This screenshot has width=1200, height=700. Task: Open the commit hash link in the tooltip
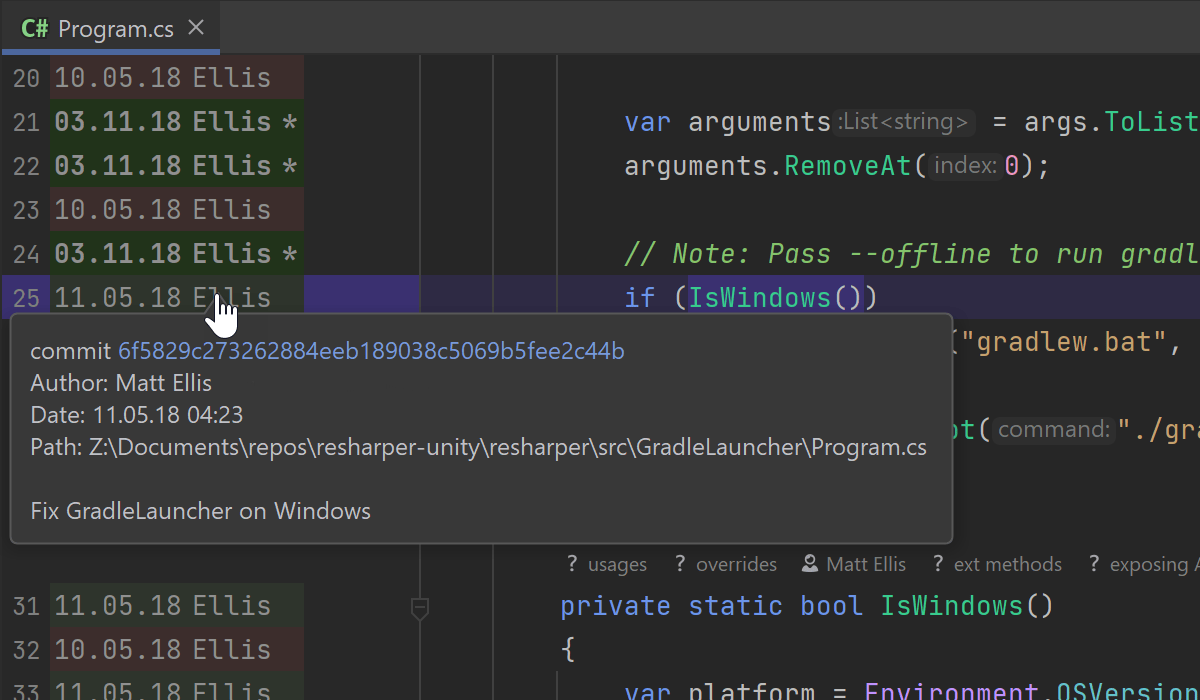pos(371,351)
